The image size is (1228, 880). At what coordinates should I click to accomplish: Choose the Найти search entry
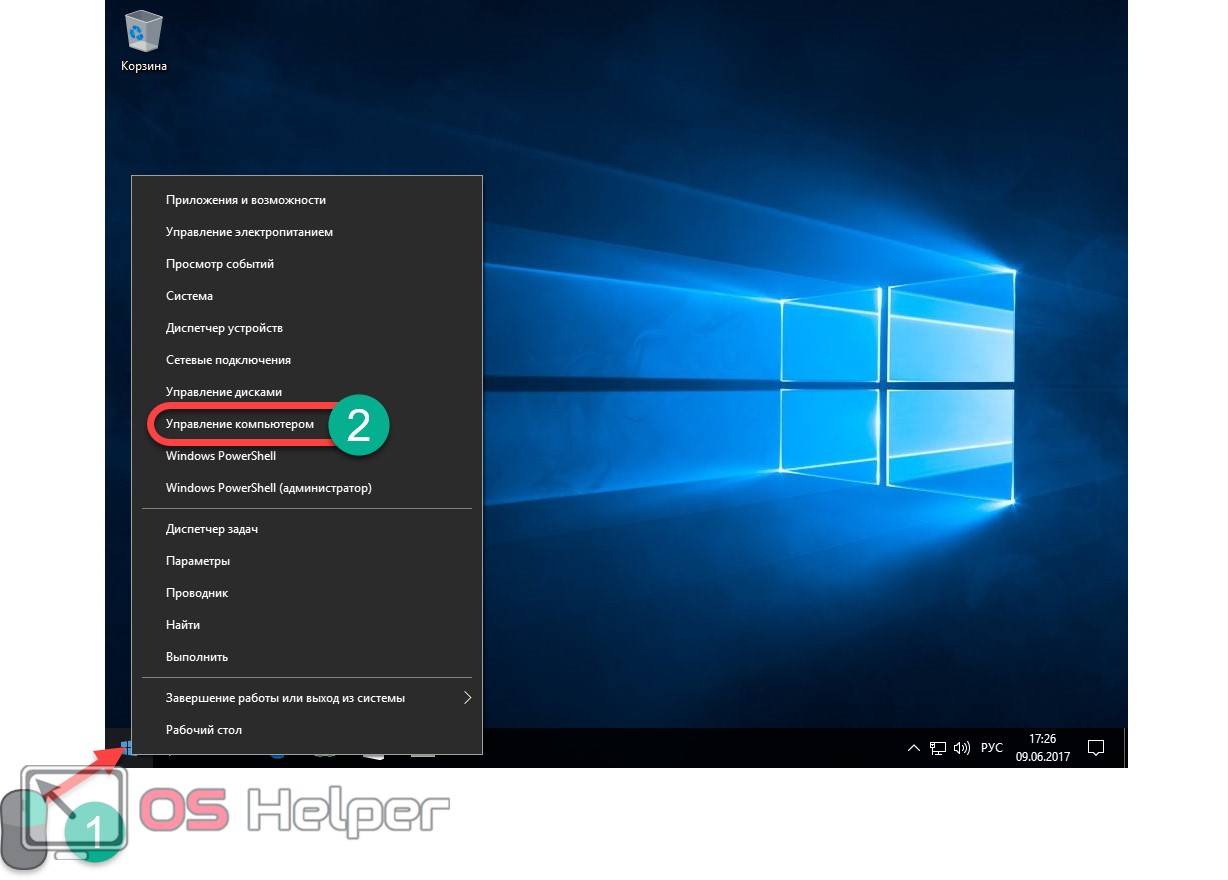pyautogui.click(x=308, y=625)
